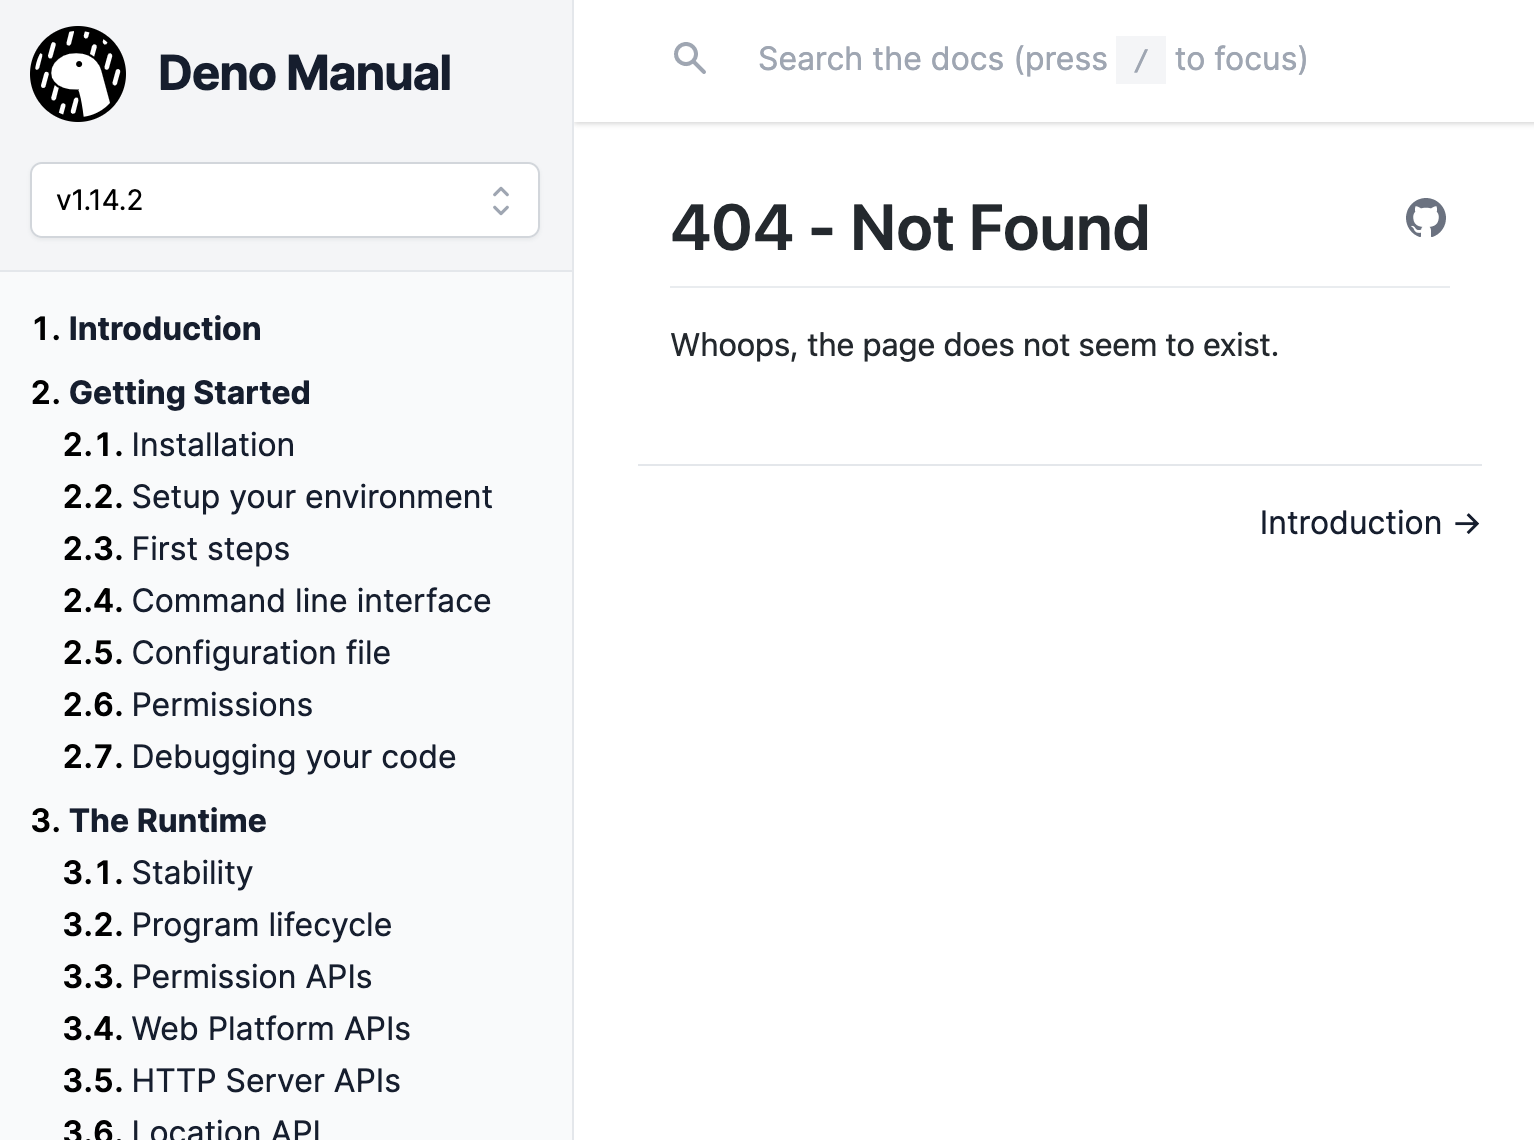View the Permissions section
Screen dimensions: 1534x1140
[222, 704]
